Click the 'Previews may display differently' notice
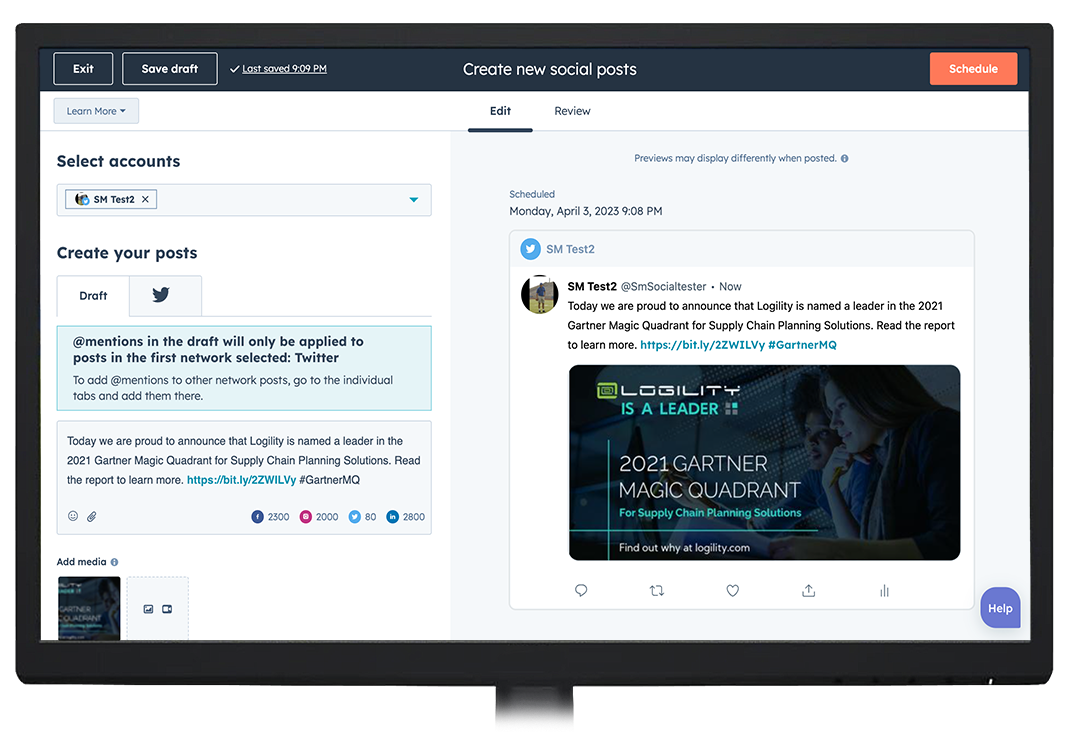 pos(735,158)
